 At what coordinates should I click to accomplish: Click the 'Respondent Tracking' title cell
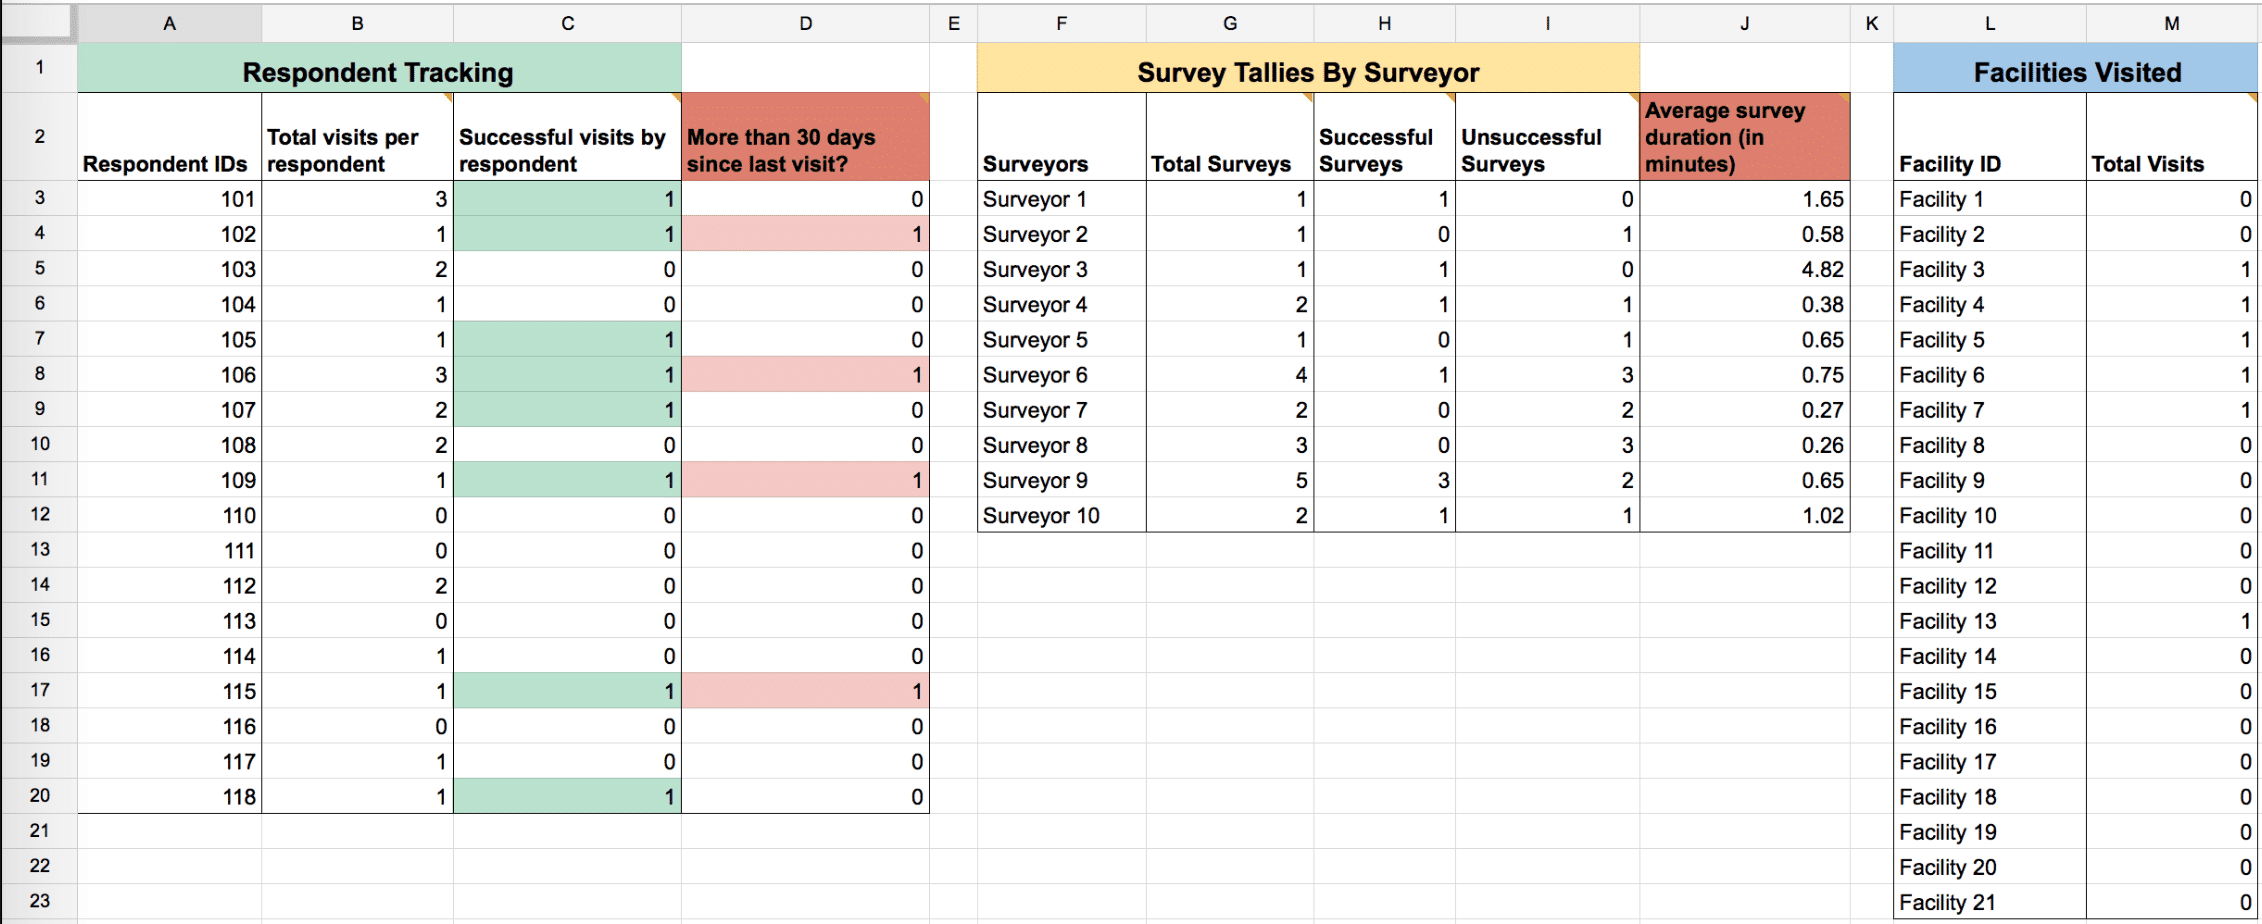(379, 69)
